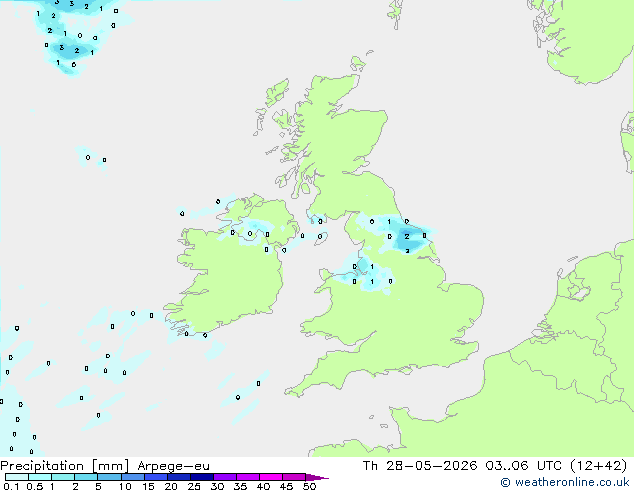Click the legend arrow tip beyond 50
The width and height of the screenshot is (634, 490).
tap(317, 477)
